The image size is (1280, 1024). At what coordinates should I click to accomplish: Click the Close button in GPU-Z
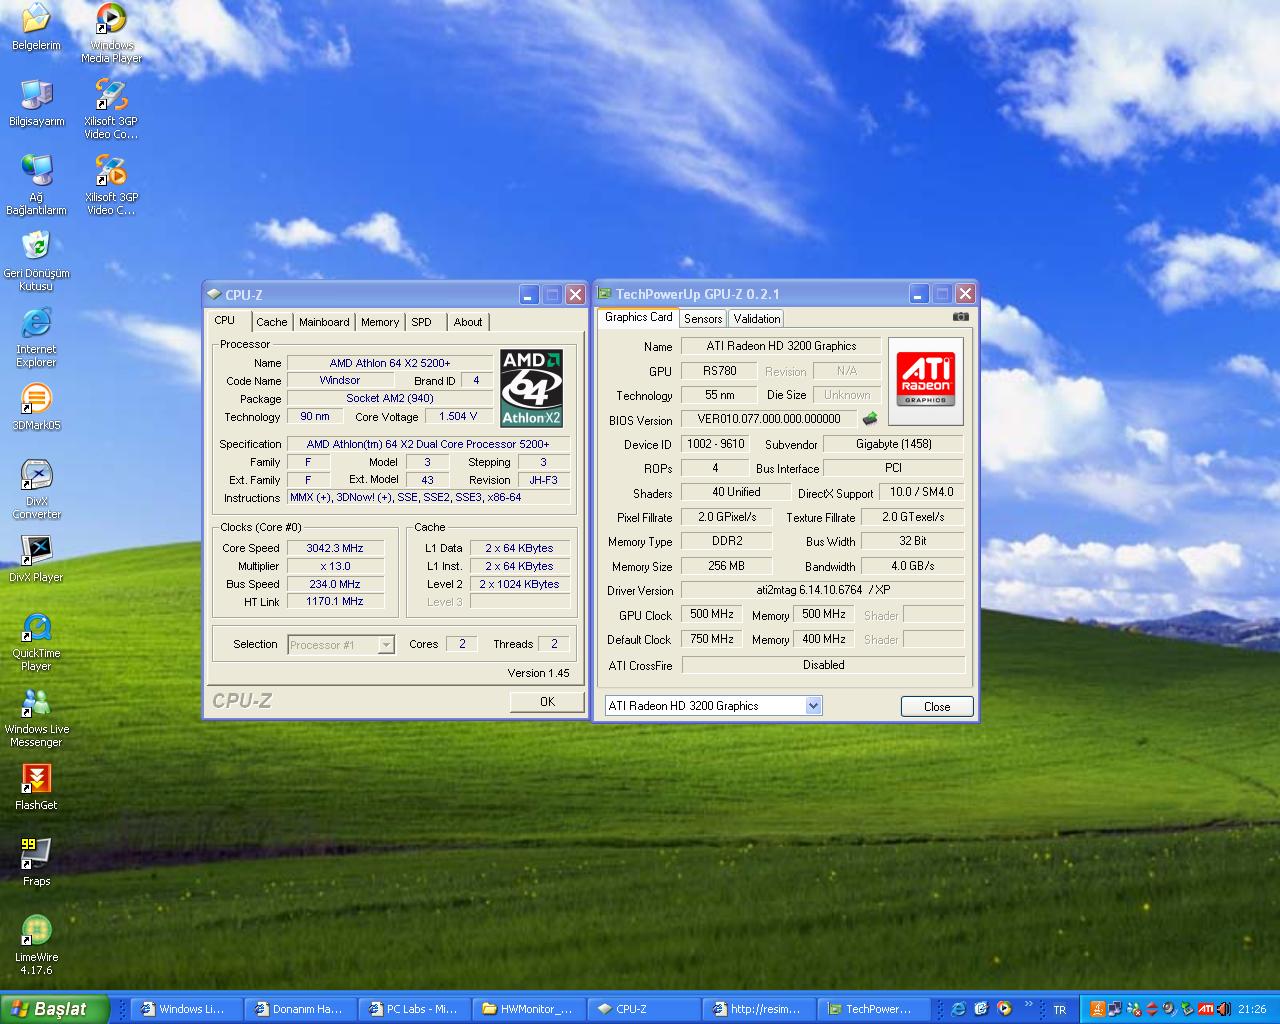(x=937, y=706)
